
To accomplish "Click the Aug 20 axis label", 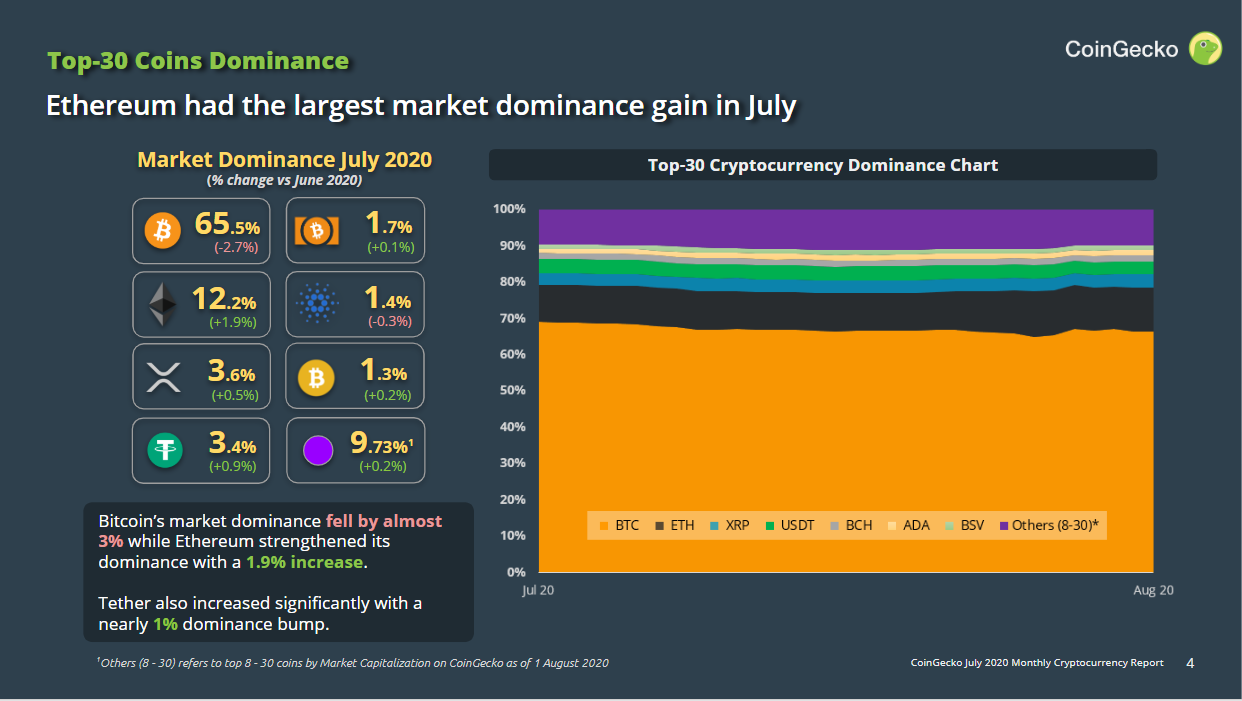I will coord(1153,590).
